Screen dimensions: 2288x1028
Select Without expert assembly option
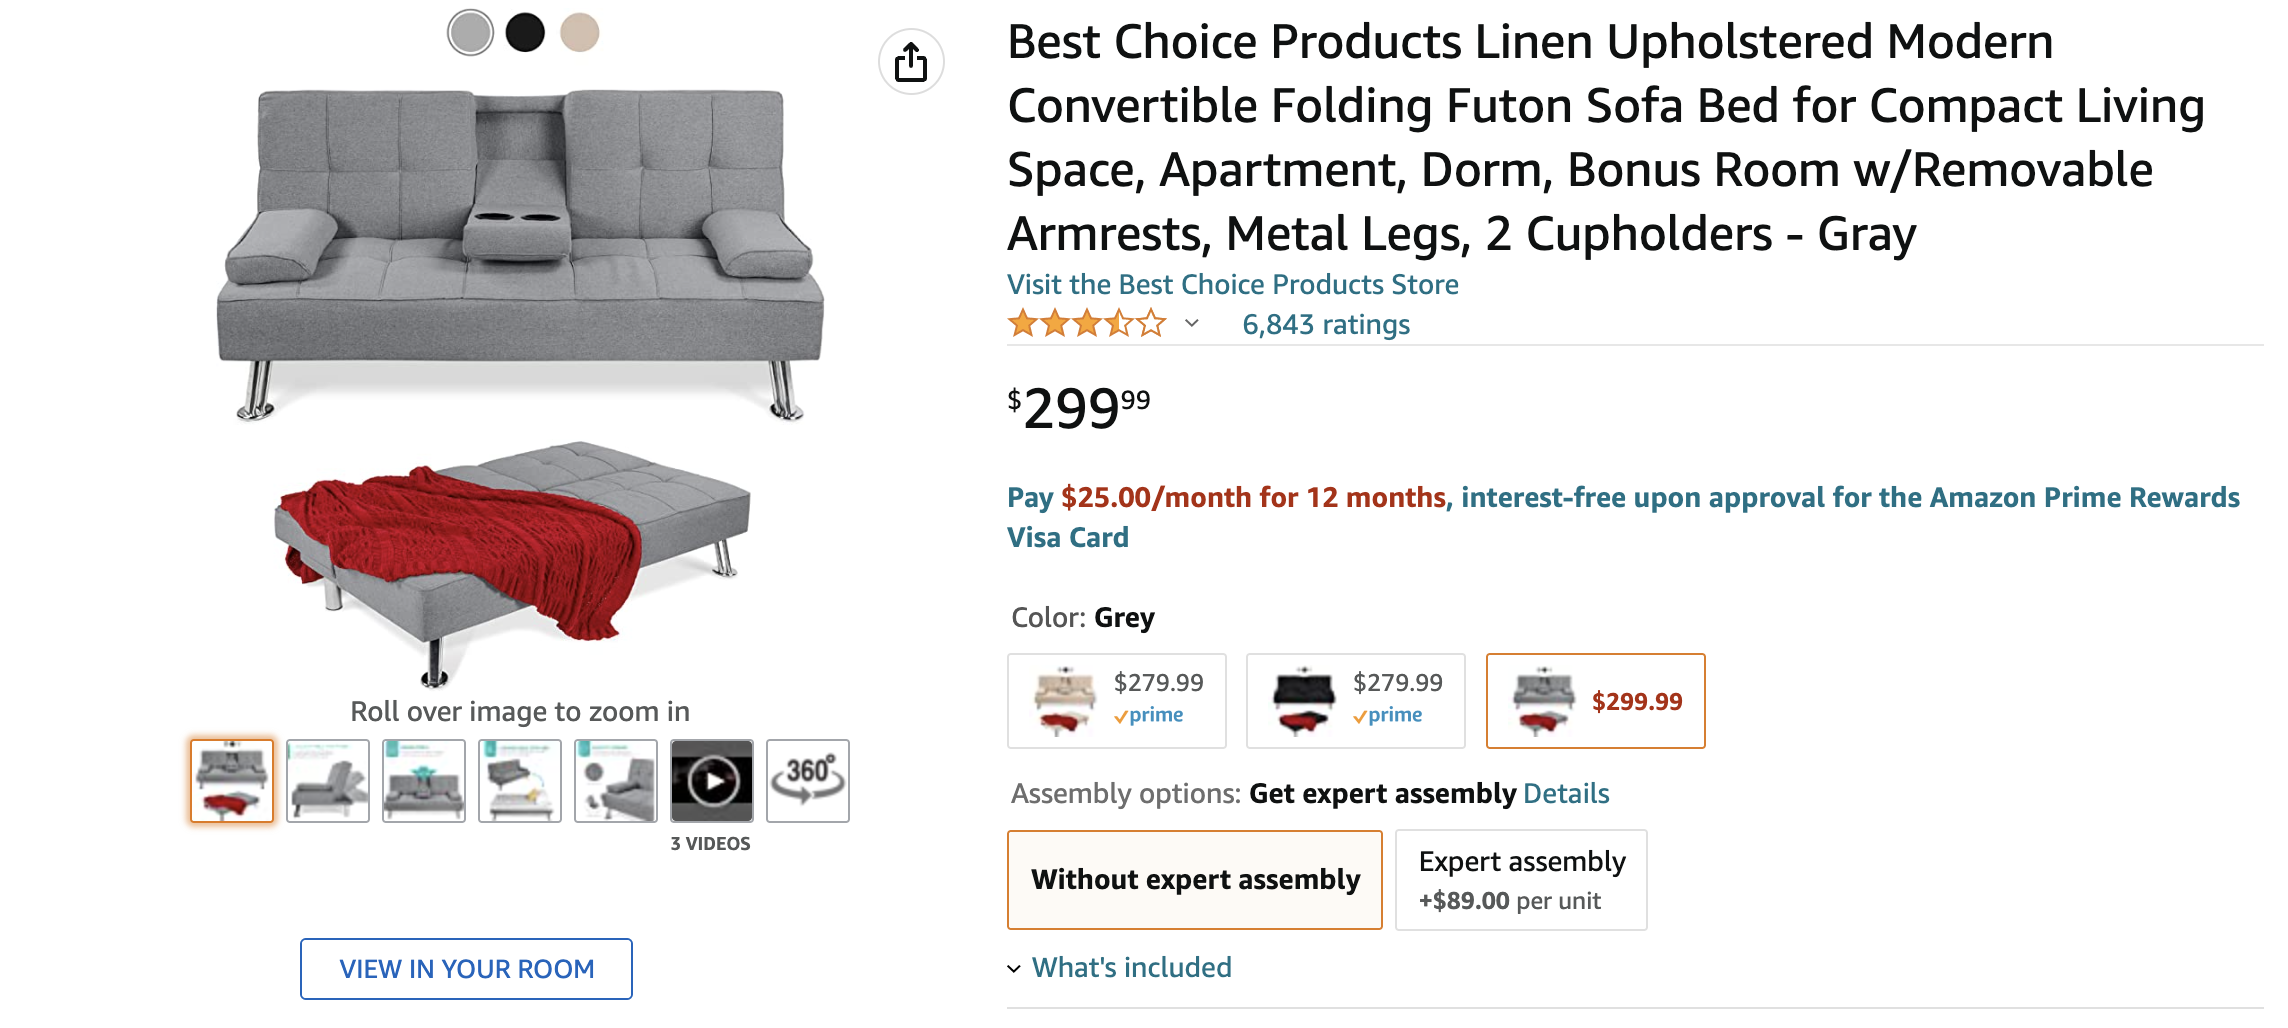(x=1195, y=880)
